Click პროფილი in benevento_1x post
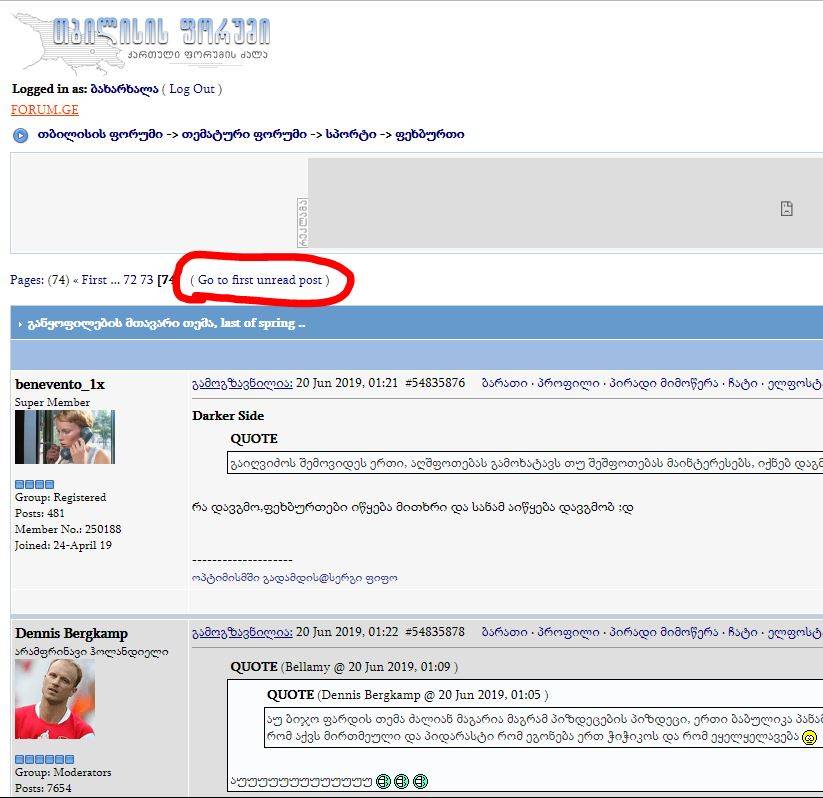The width and height of the screenshot is (823, 798). 568,383
